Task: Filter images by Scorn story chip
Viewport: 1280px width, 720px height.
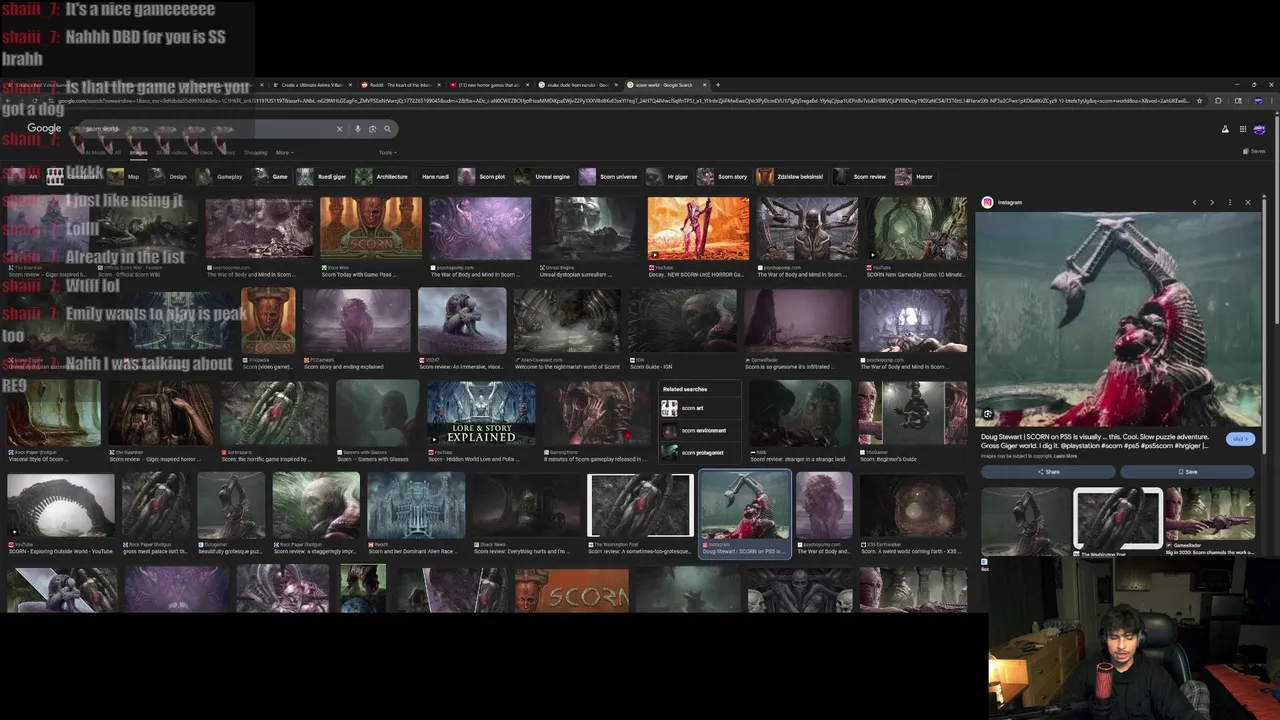Action: point(723,177)
